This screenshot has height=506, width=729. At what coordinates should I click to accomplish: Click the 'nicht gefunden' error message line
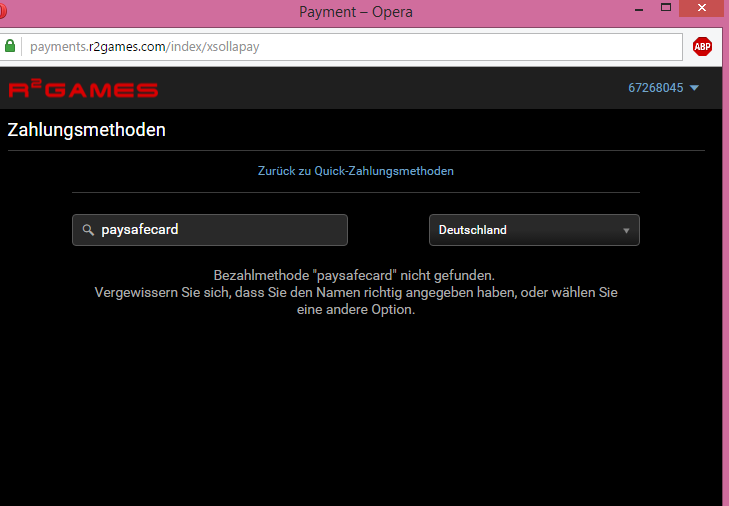click(x=355, y=275)
